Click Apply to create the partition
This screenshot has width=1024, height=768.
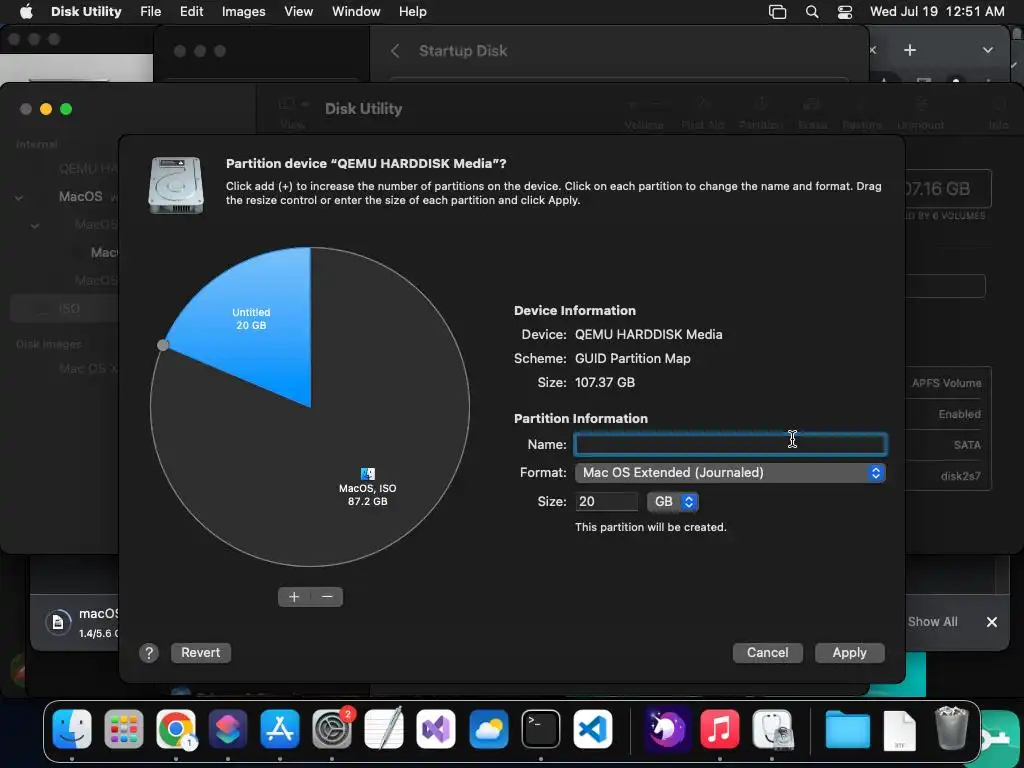tap(850, 652)
